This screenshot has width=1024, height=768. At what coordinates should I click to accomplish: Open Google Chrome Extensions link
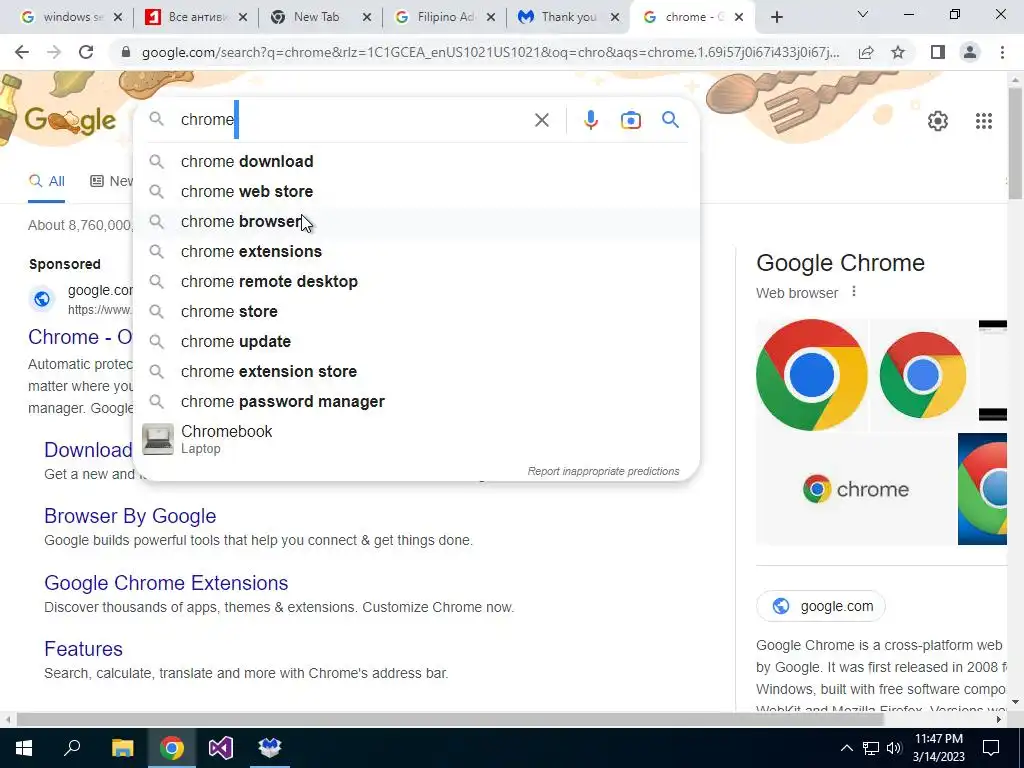[x=166, y=583]
